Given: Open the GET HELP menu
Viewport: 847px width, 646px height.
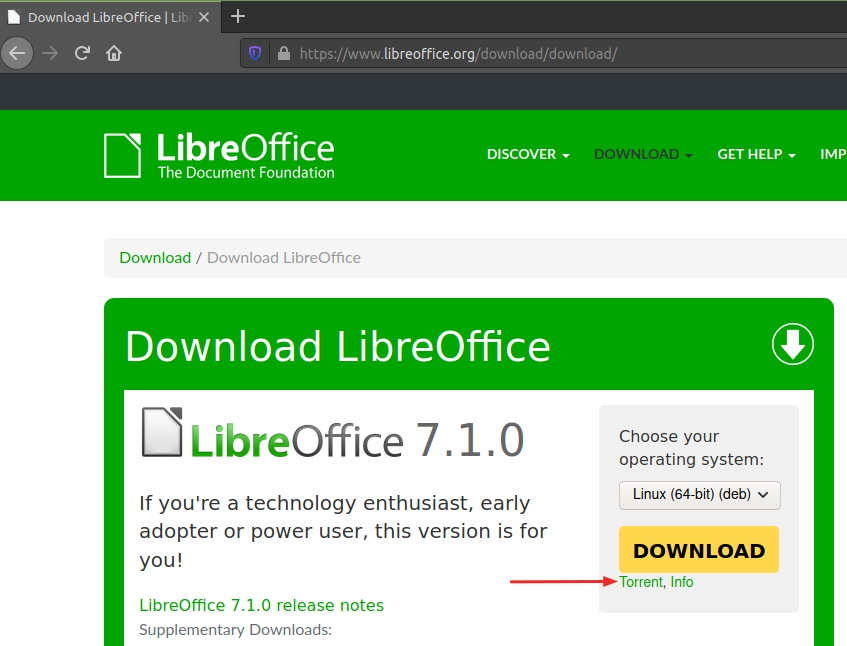Looking at the screenshot, I should pyautogui.click(x=756, y=154).
